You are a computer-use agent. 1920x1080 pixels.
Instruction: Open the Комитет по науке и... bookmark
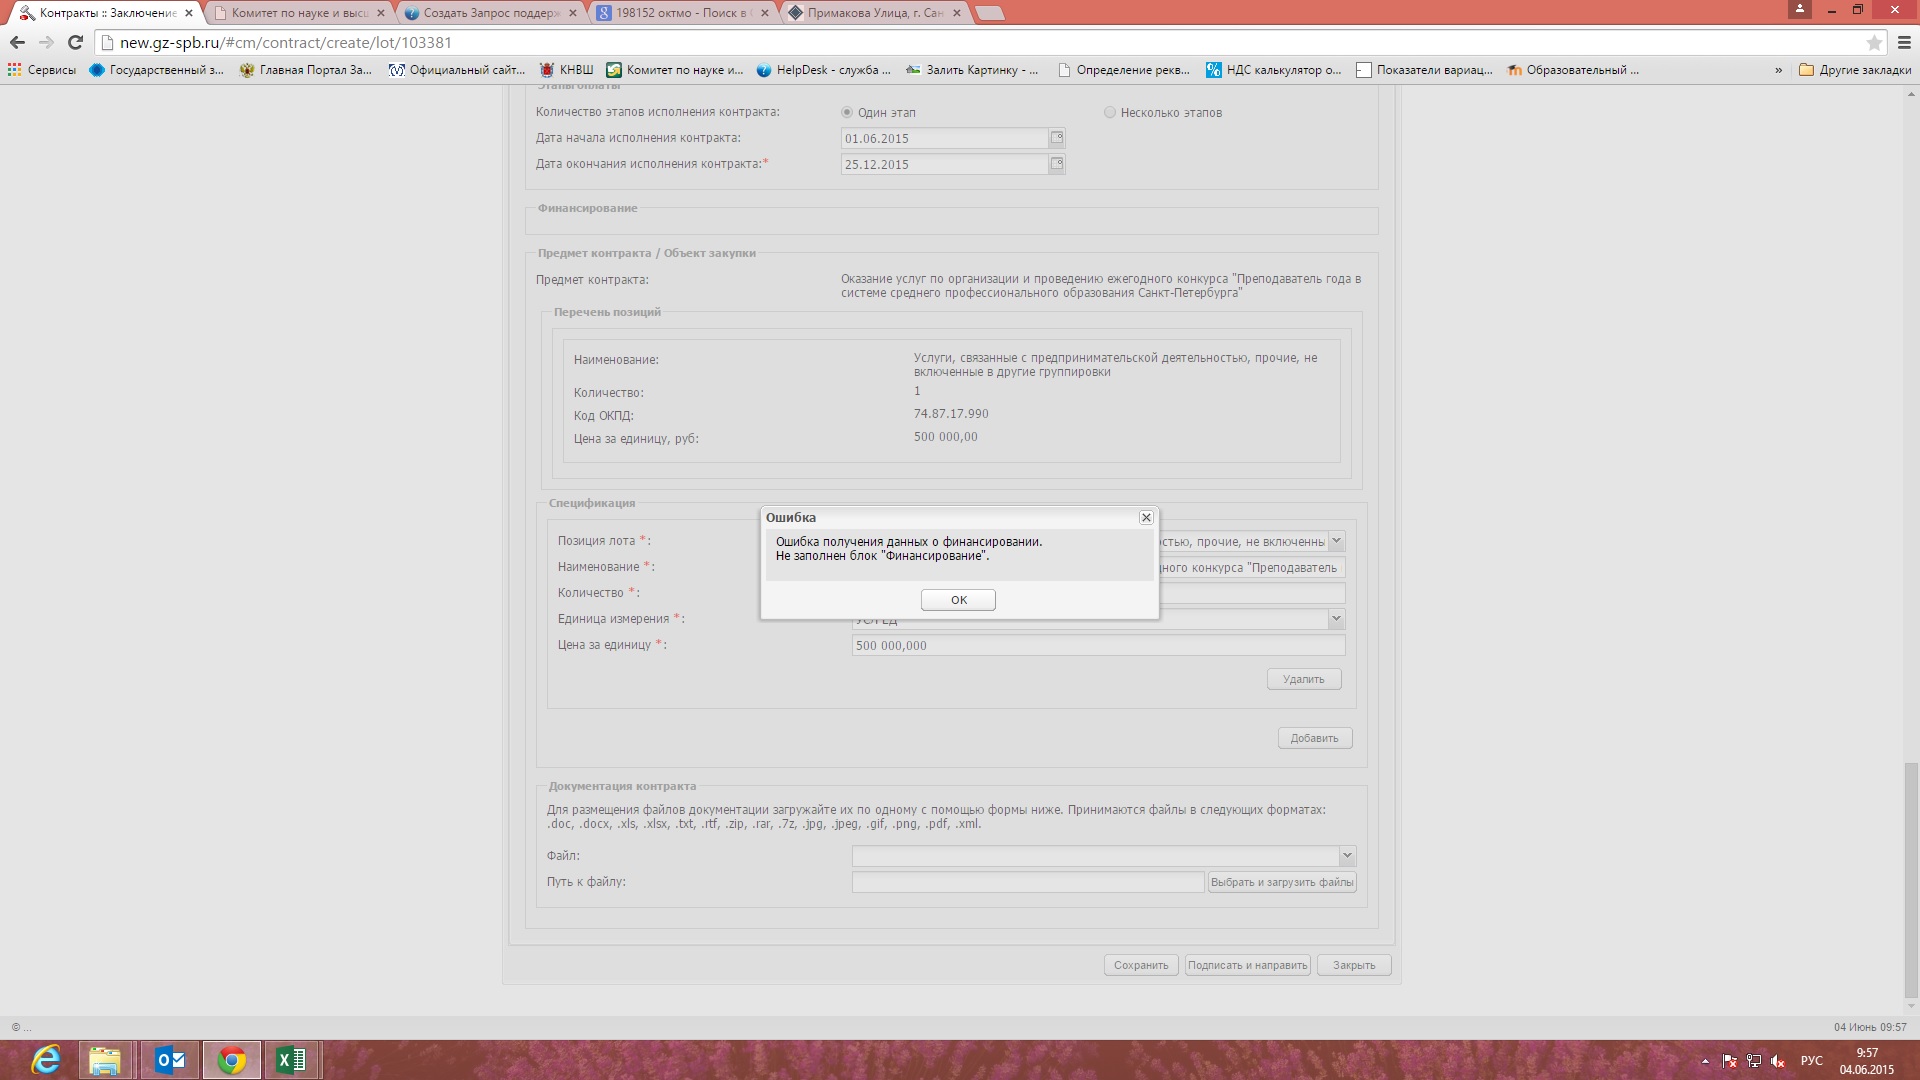click(x=674, y=70)
